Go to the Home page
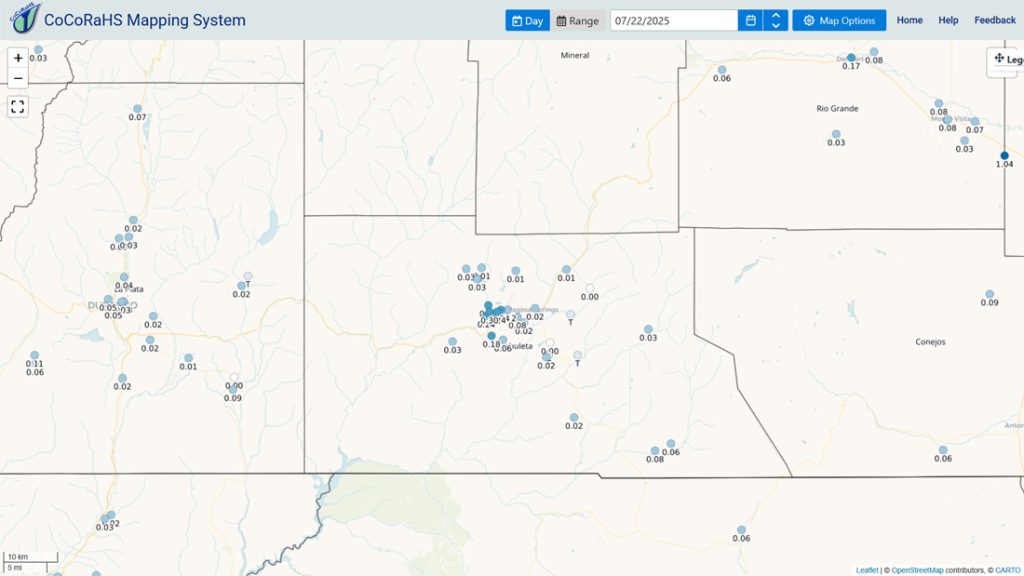 (909, 20)
